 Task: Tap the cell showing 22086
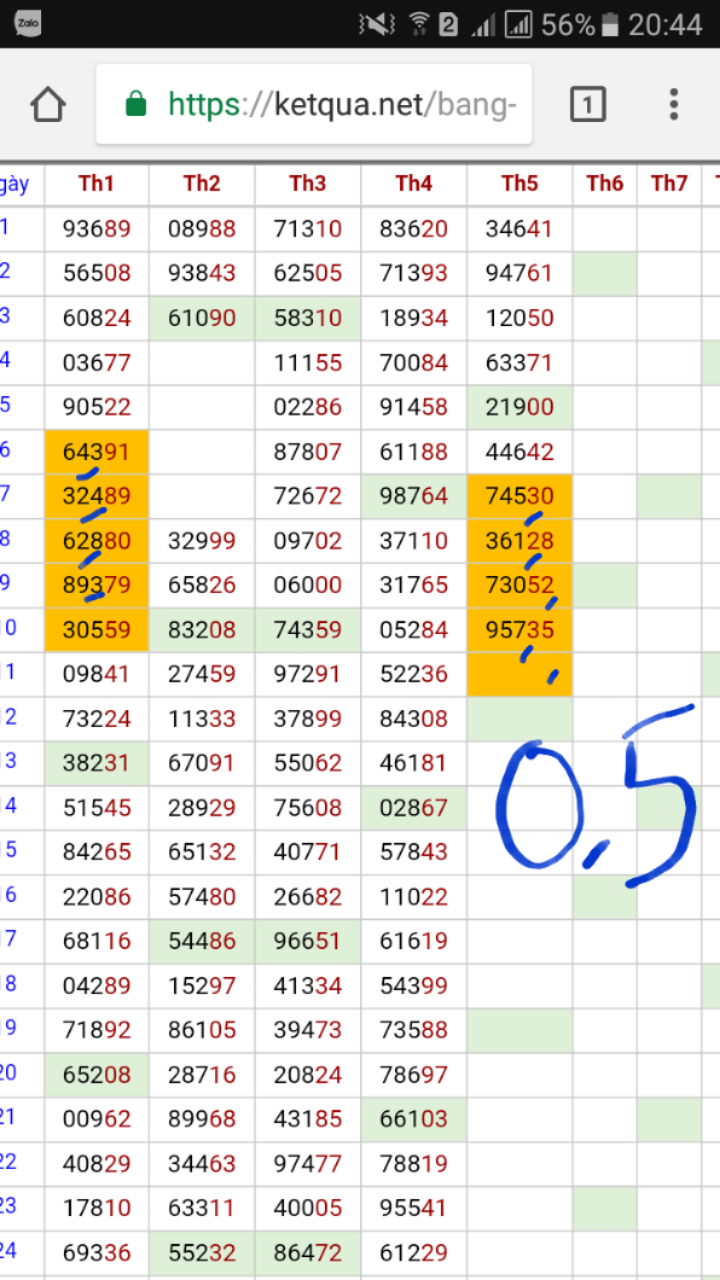click(97, 897)
